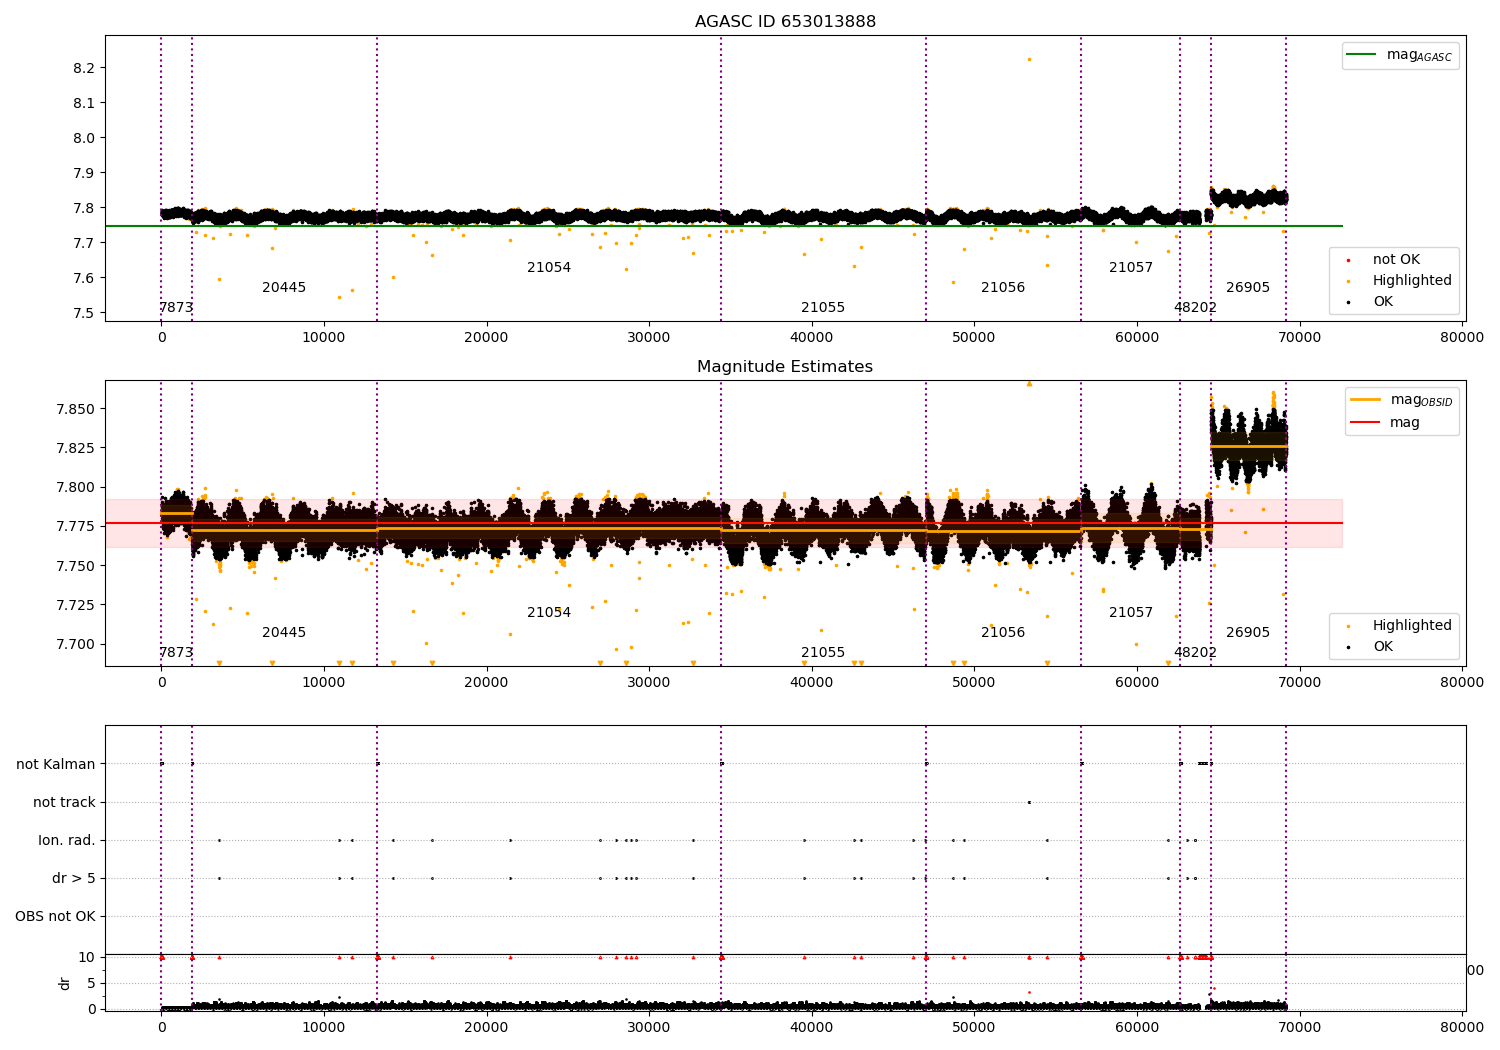Click the 30000 x-tick under the bottom plot
The image size is (1500, 1050).
coord(649,1027)
